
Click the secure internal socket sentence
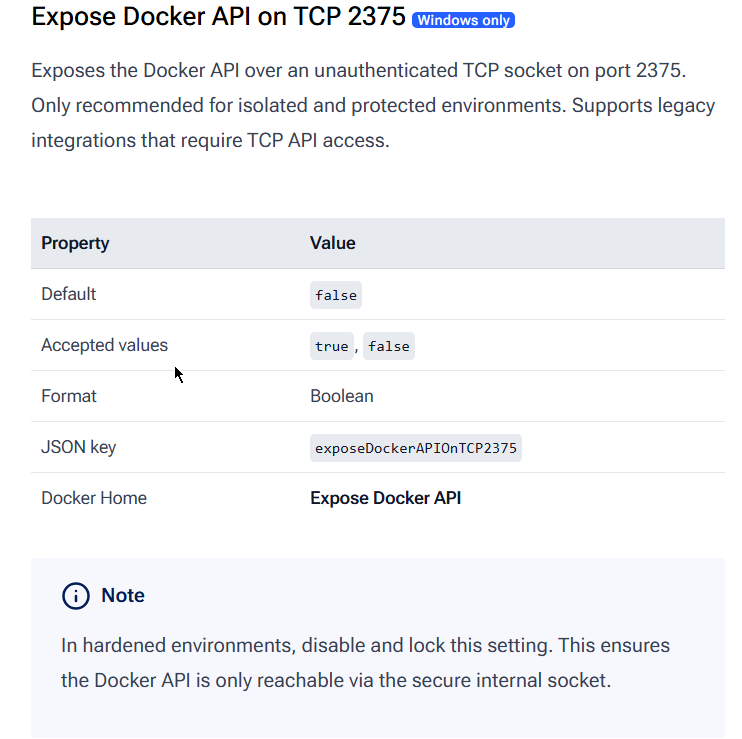(336, 680)
